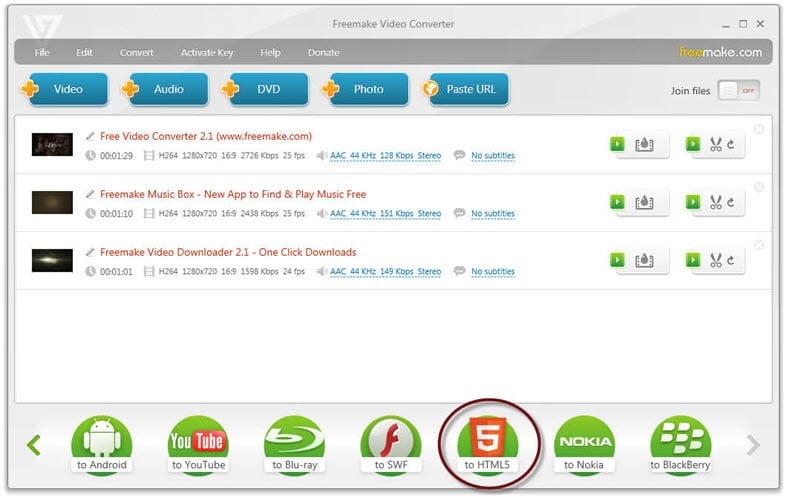
Task: Toggle the Join files switch
Action: pos(738,90)
